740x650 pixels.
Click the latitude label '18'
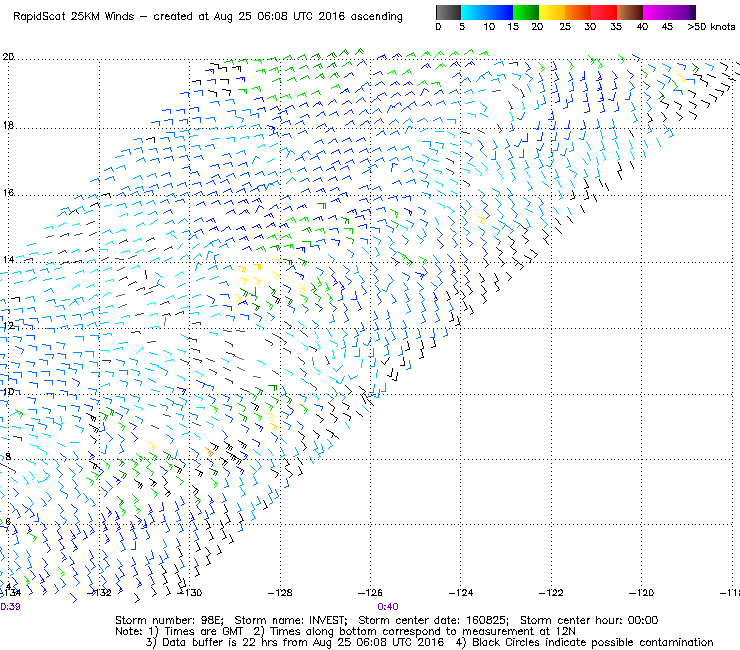pos(8,126)
